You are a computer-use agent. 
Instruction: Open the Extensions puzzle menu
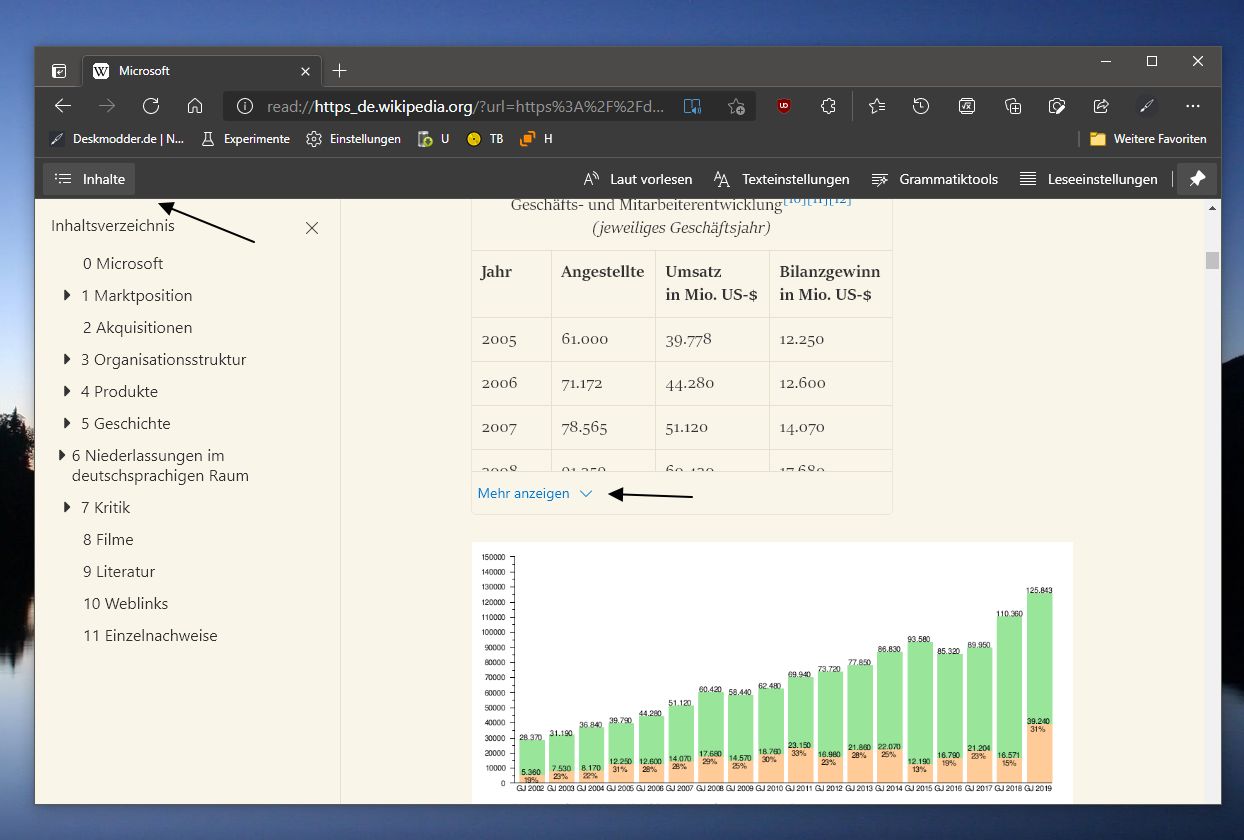click(x=828, y=106)
